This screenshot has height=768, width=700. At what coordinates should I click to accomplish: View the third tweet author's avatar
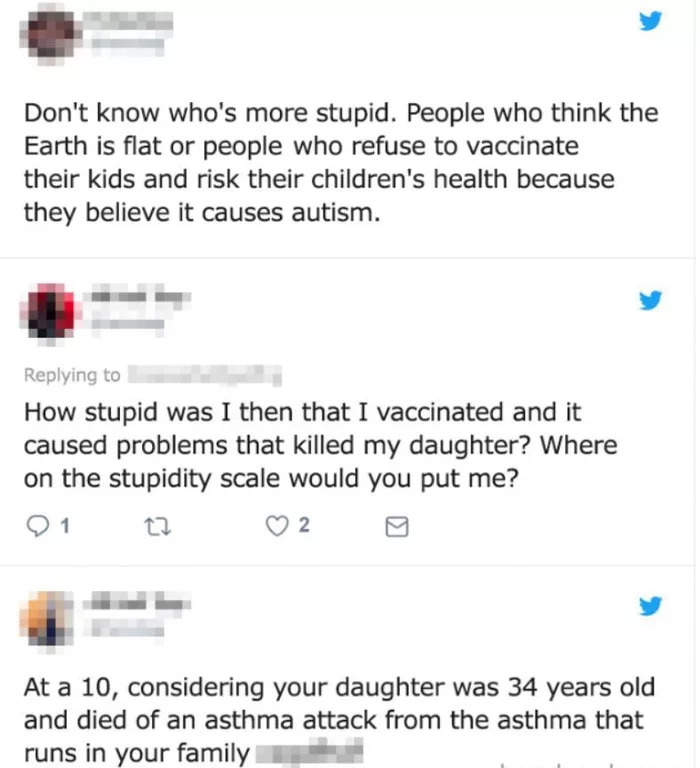48,614
